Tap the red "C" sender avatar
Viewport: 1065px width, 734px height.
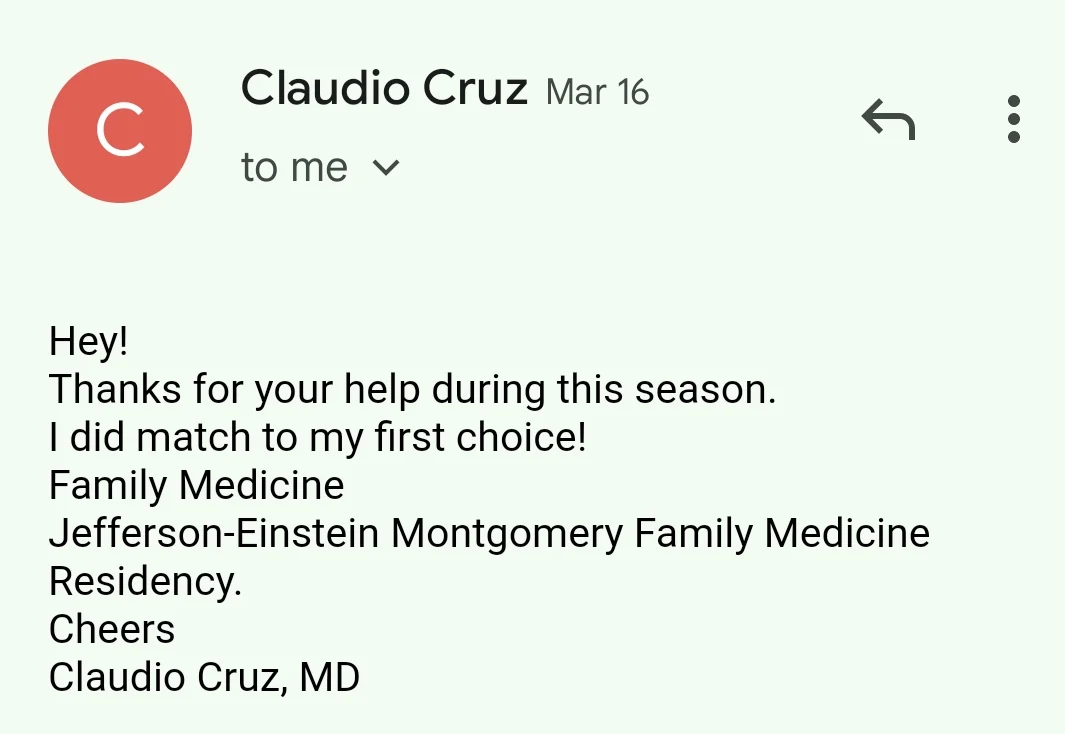pyautogui.click(x=120, y=131)
